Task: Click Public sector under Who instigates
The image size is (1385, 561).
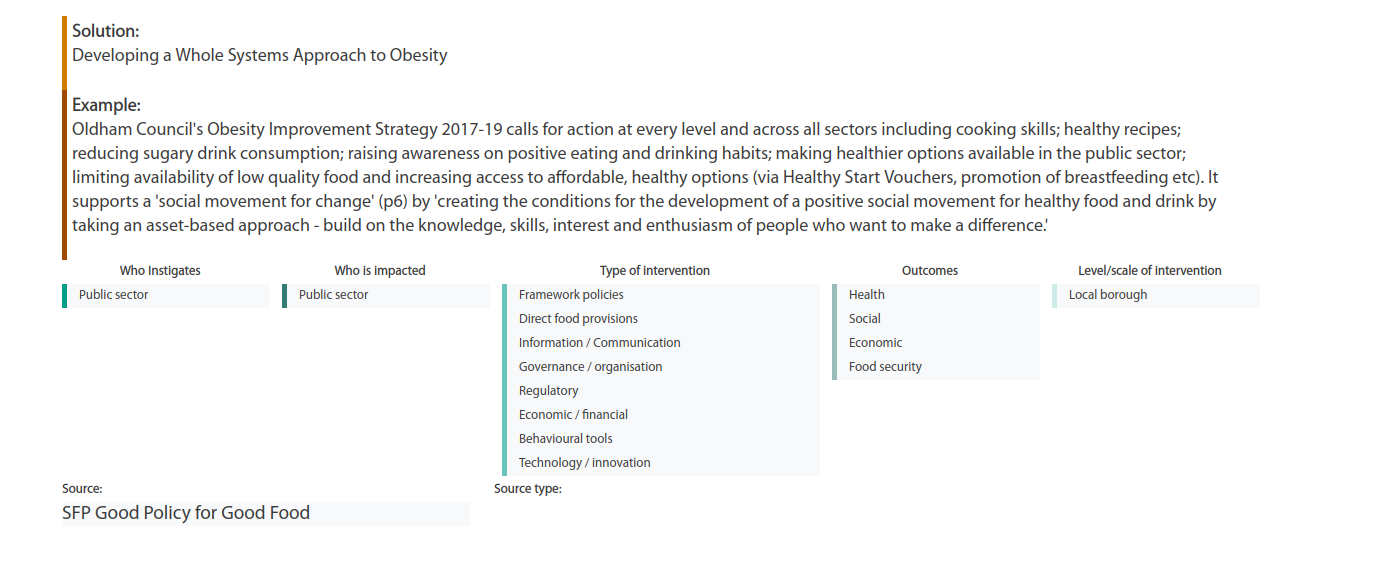Action: point(166,295)
